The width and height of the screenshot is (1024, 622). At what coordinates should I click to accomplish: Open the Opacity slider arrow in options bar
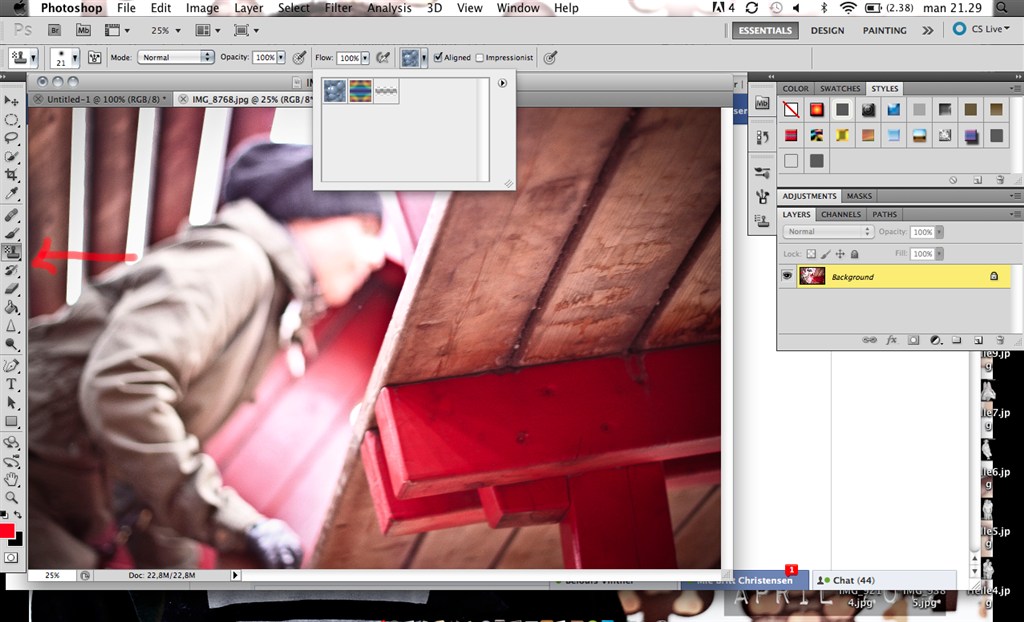tap(281, 57)
